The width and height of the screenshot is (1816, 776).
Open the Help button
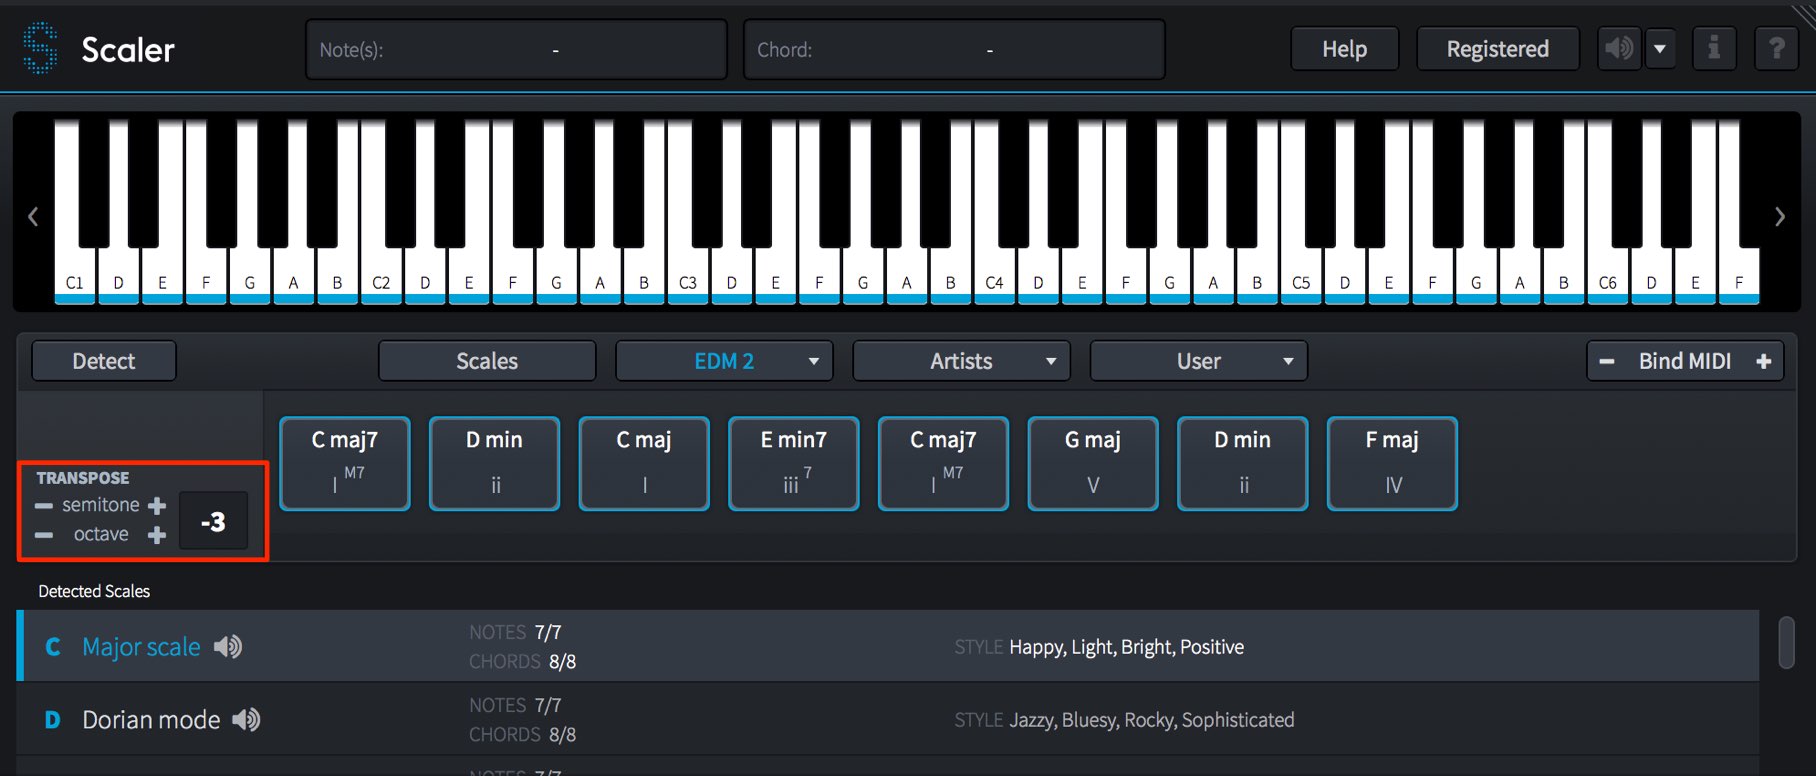pyautogui.click(x=1344, y=49)
